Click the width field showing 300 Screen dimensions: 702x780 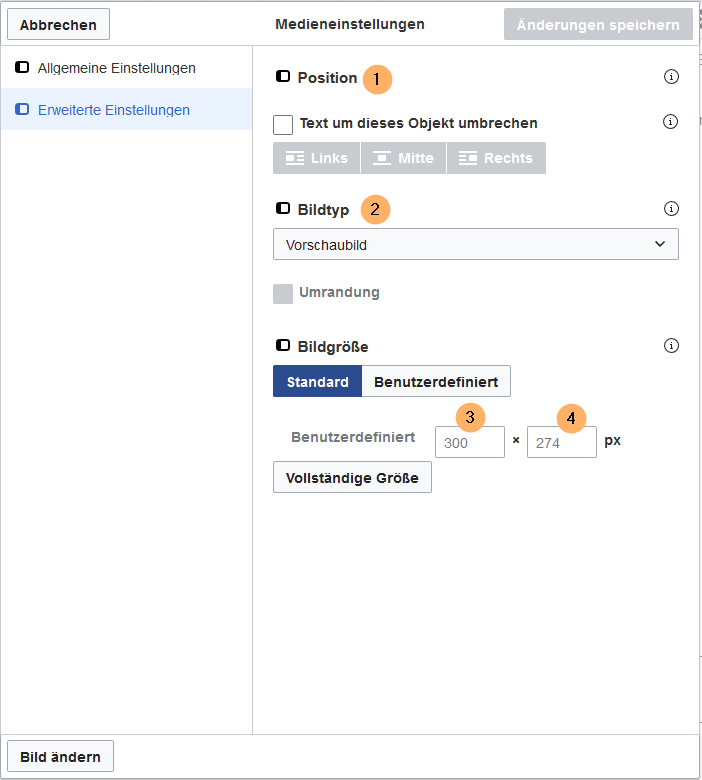(469, 442)
